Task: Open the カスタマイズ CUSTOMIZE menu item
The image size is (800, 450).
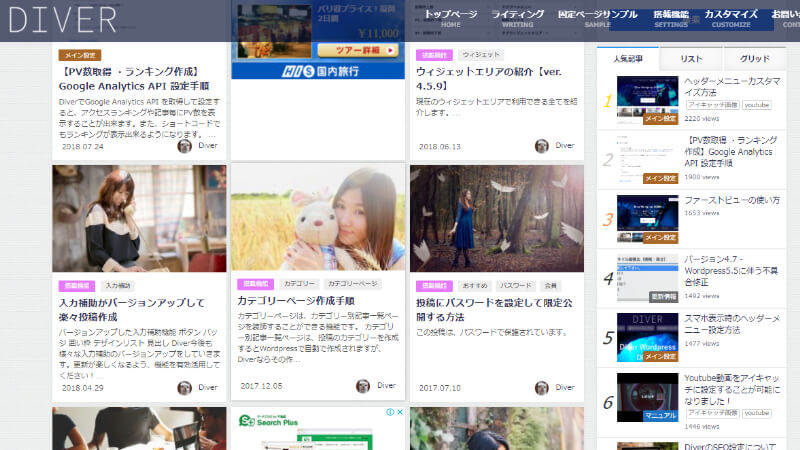Action: (731, 18)
